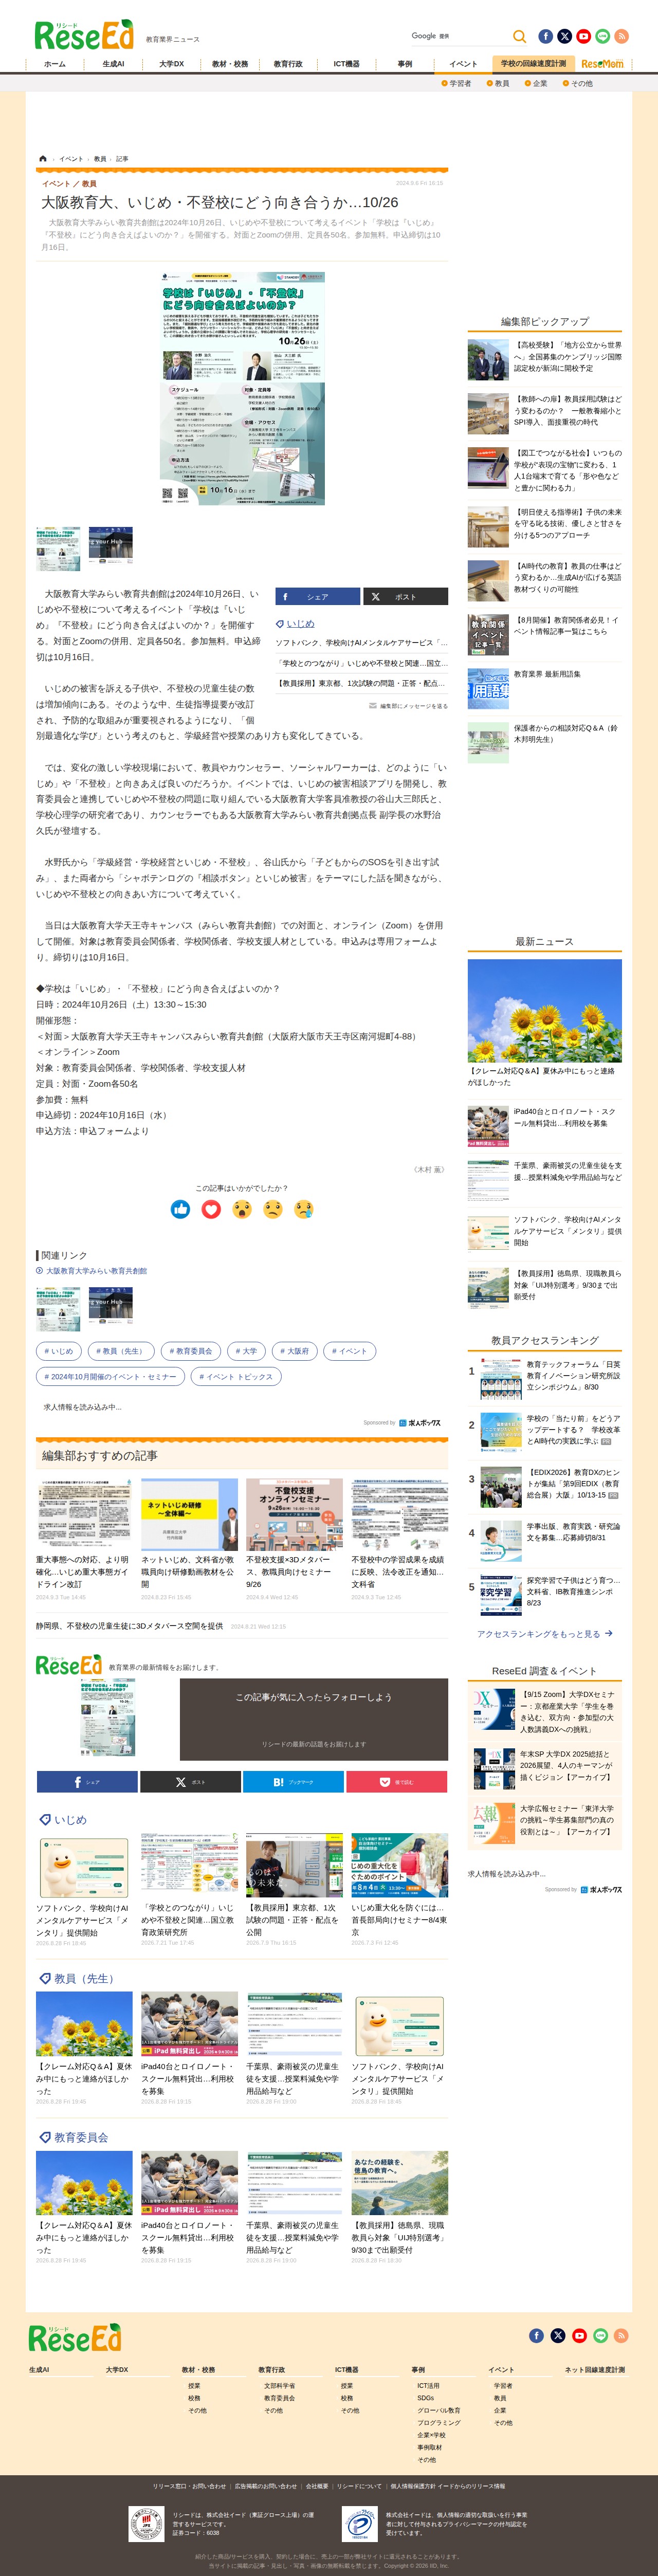Click the 教育委員会 section heading link
This screenshot has height=2576, width=658.
point(81,2137)
